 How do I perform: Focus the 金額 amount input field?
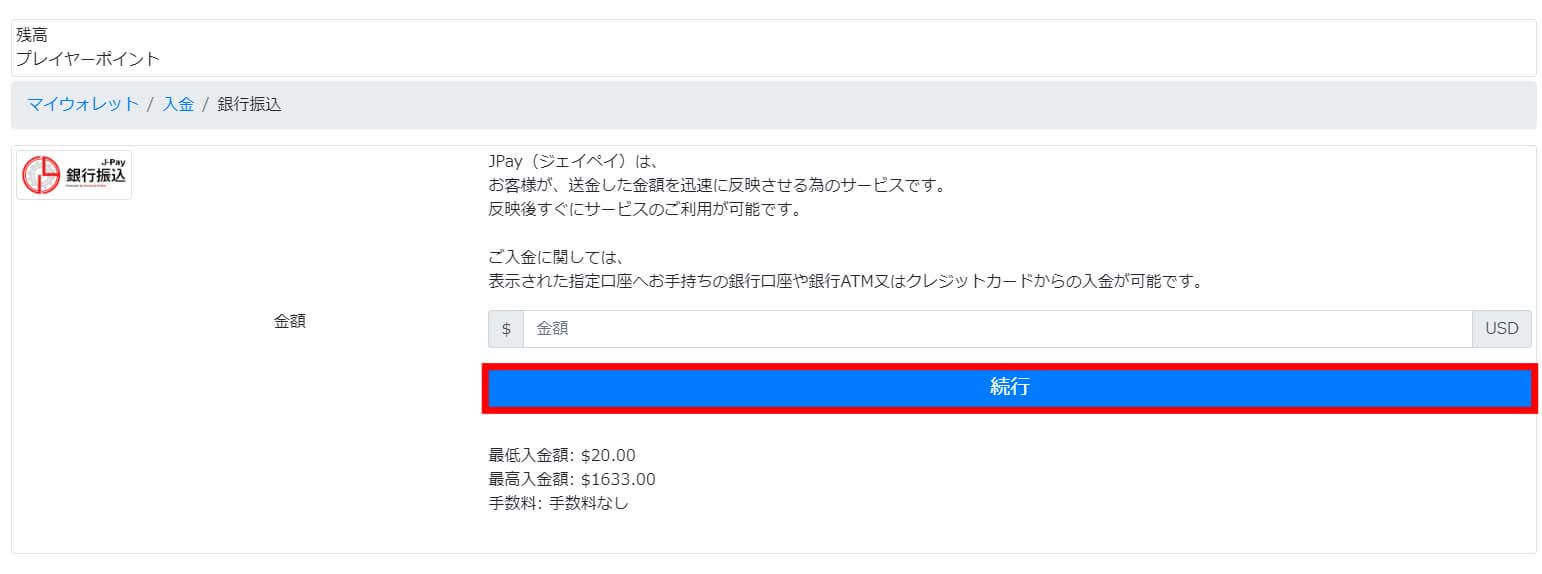coord(997,329)
